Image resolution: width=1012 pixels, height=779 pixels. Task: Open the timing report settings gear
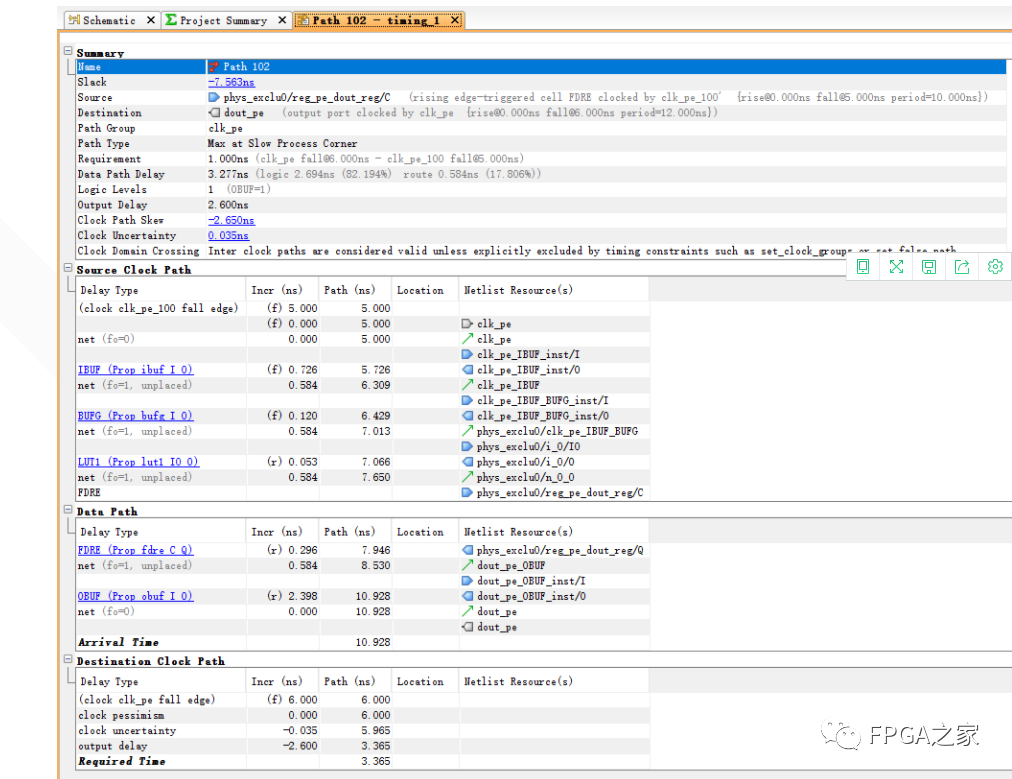[x=994, y=267]
